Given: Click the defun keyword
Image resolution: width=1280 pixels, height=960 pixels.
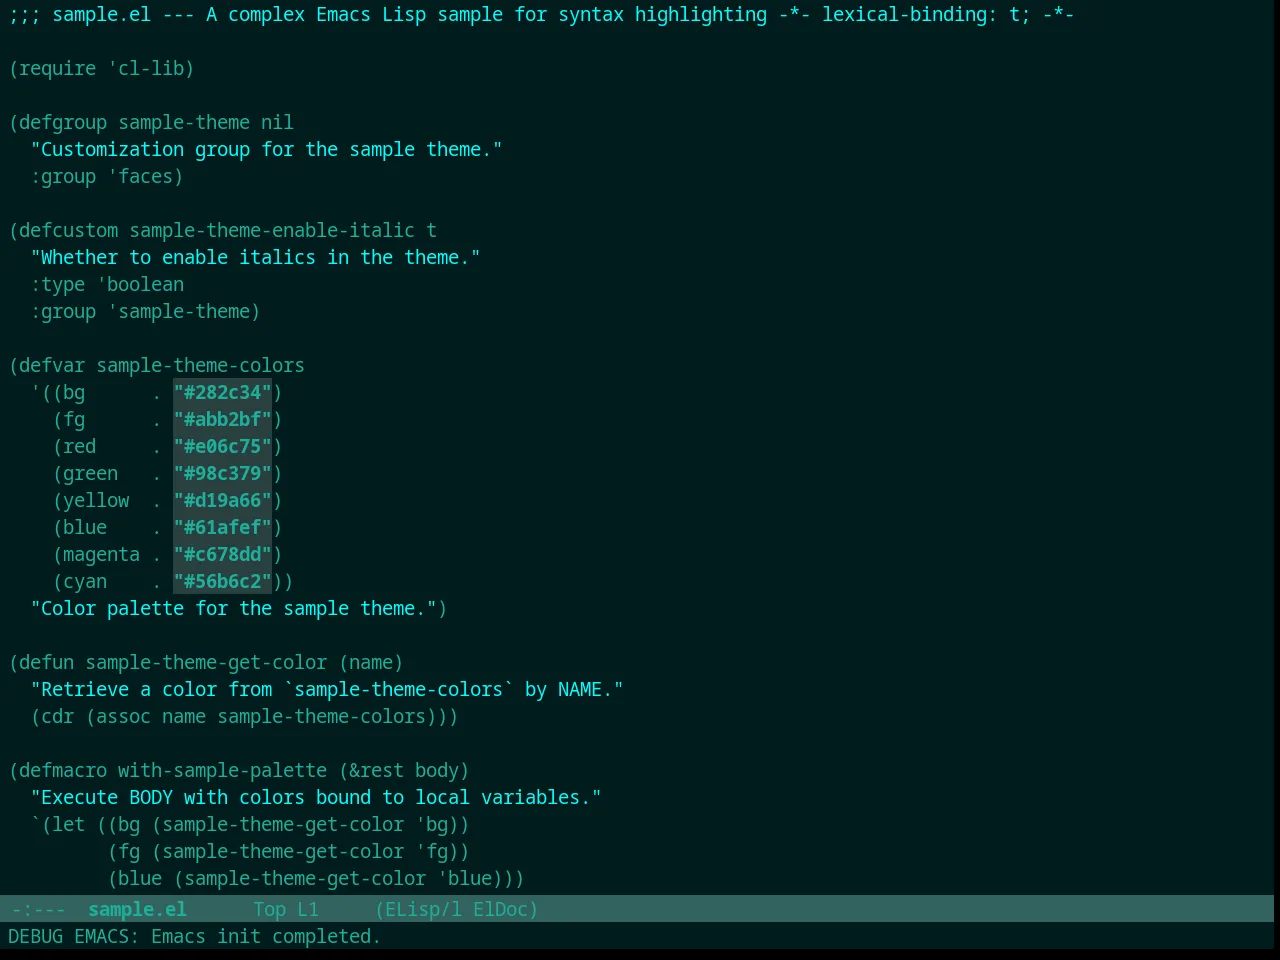Looking at the screenshot, I should coord(46,662).
